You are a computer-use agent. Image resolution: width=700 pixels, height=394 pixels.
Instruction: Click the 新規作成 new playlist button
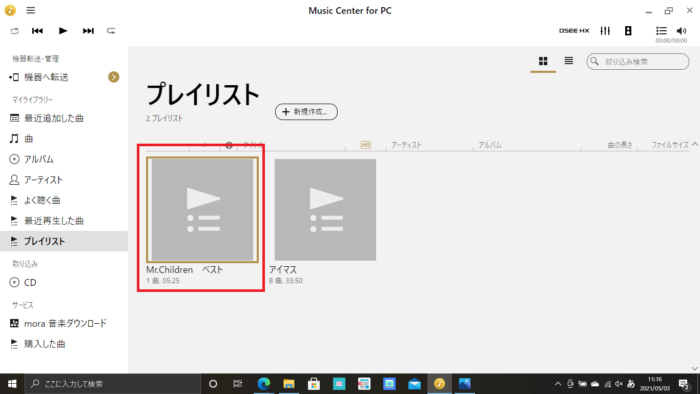(x=306, y=112)
